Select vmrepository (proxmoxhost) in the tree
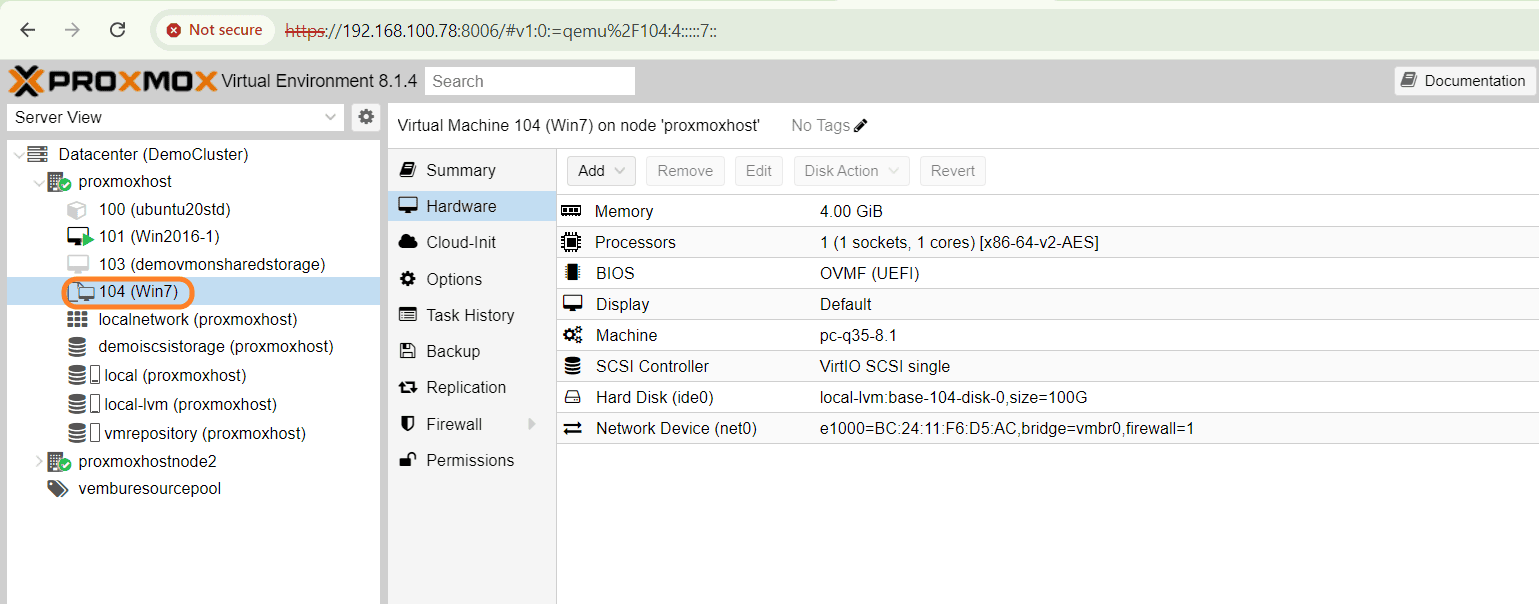The height and width of the screenshot is (604, 1539). [205, 433]
